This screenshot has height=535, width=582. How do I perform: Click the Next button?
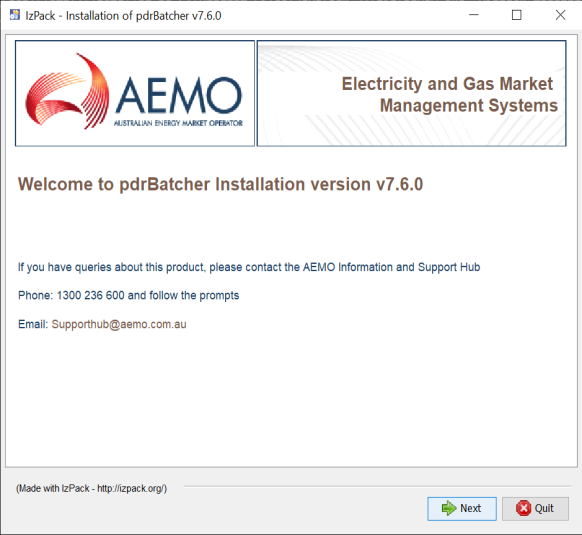tap(462, 509)
